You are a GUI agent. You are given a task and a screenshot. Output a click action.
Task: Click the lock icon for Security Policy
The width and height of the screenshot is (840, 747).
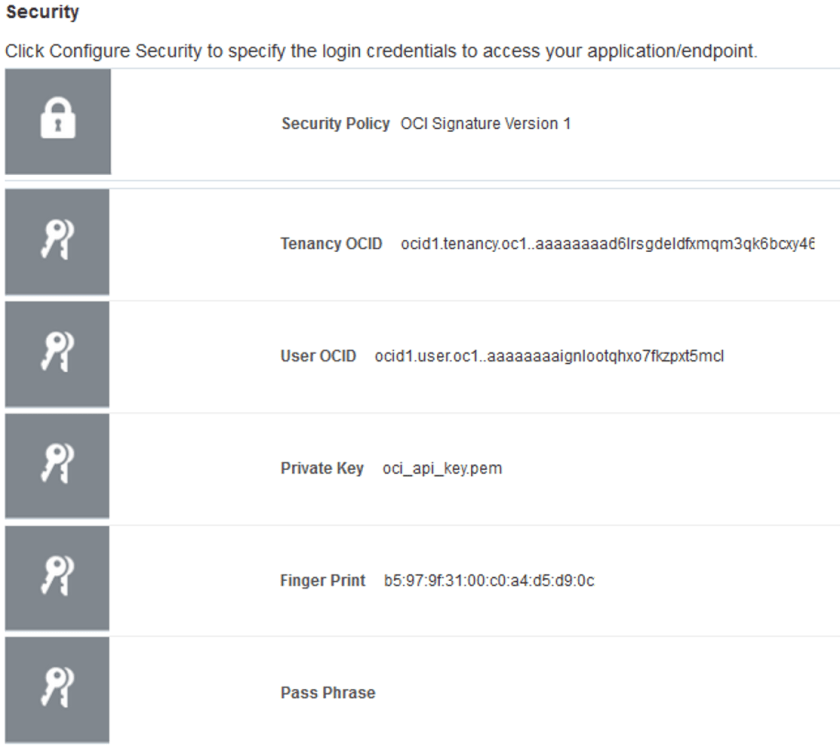click(57, 124)
